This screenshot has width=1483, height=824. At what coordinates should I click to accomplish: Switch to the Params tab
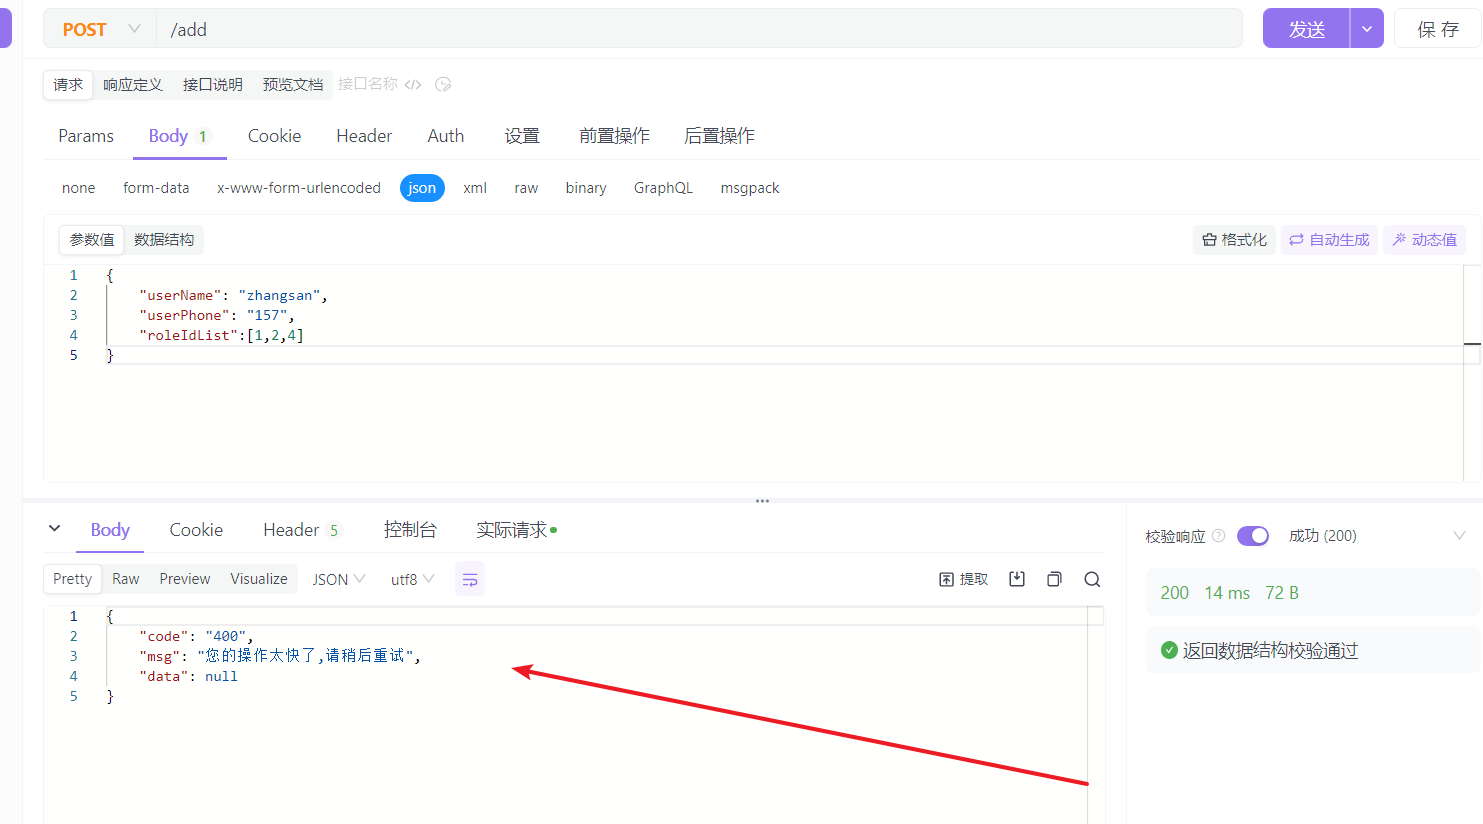(x=86, y=136)
